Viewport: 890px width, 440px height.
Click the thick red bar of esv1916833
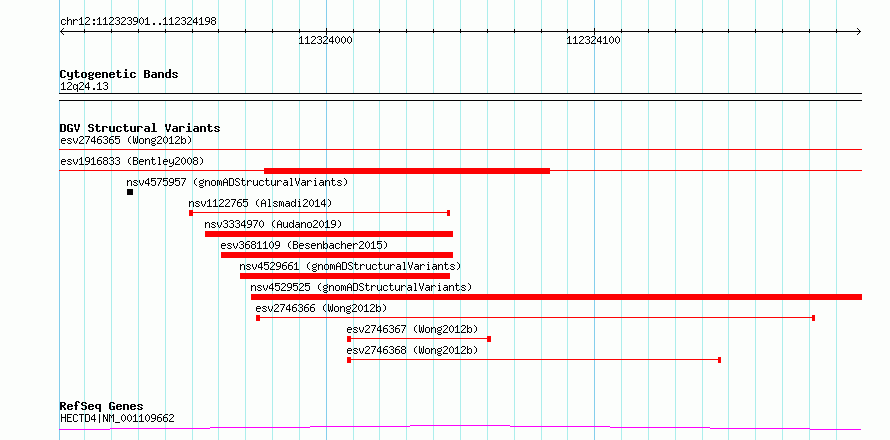tap(407, 171)
